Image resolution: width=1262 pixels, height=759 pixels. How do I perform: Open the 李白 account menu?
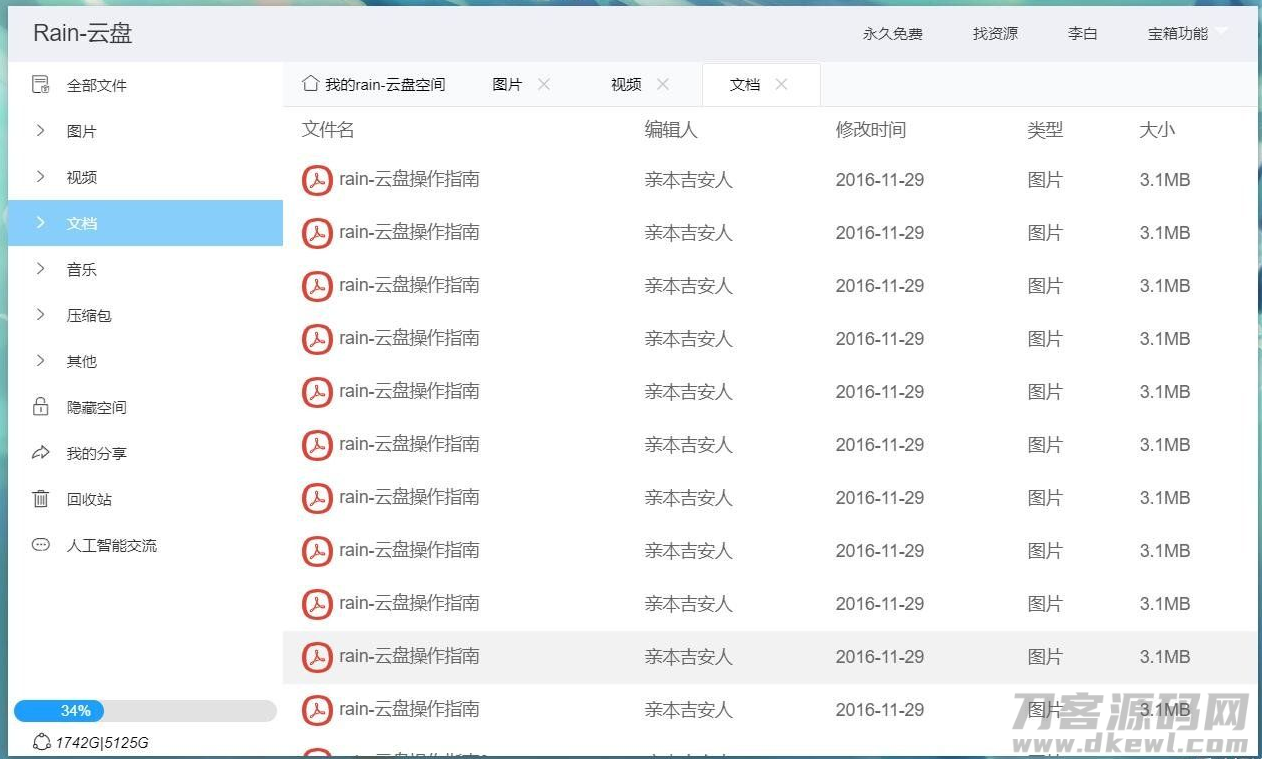(x=1082, y=33)
